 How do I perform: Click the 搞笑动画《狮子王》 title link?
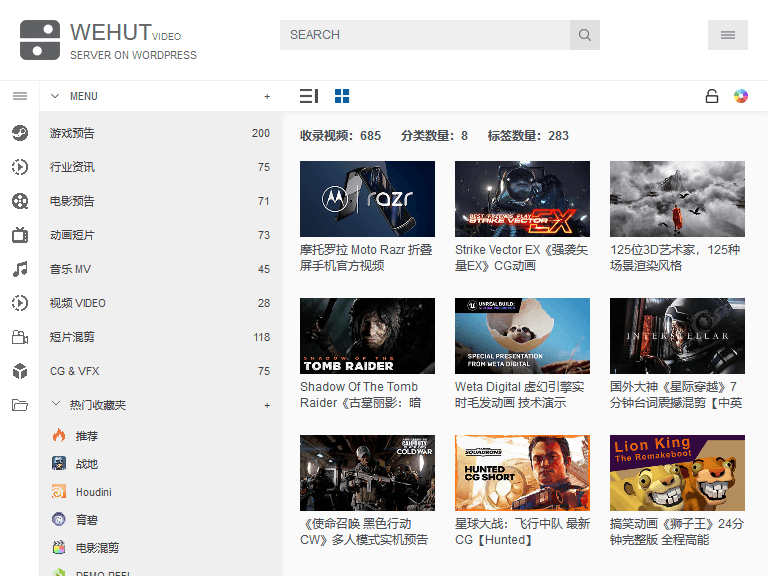coord(677,532)
